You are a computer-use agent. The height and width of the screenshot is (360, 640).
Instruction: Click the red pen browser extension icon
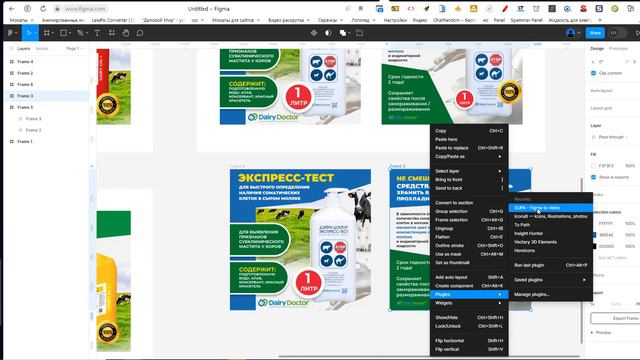pos(505,9)
